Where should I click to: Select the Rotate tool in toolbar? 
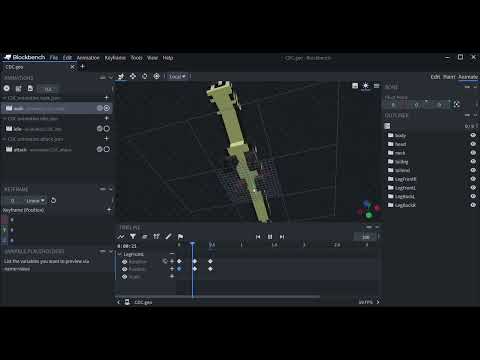pos(144,76)
